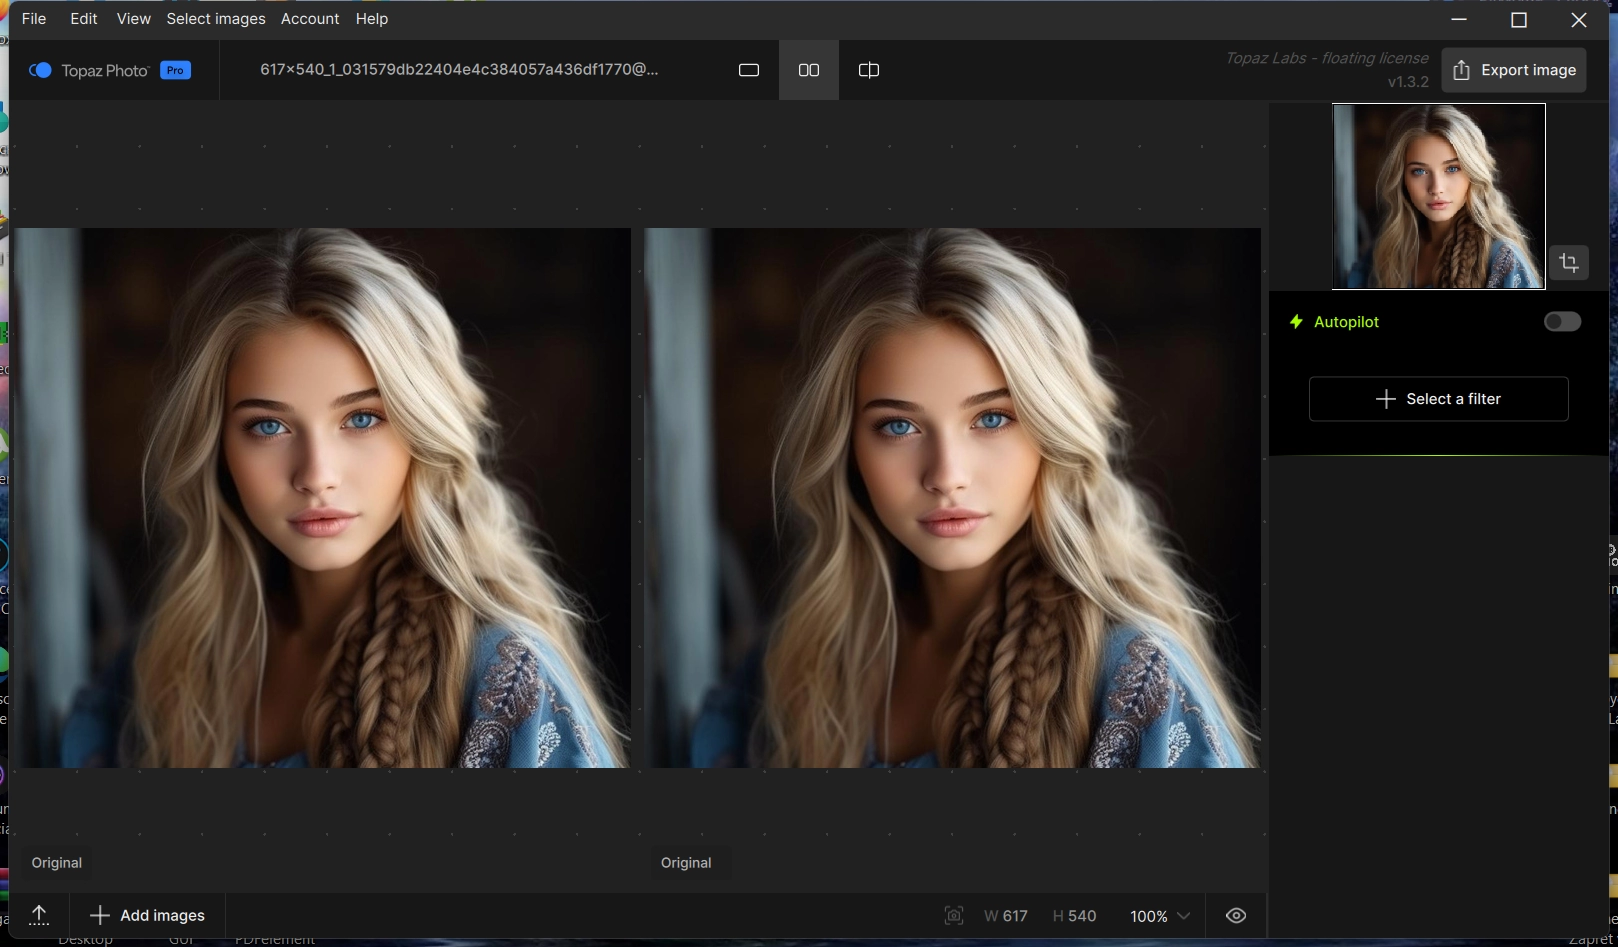The width and height of the screenshot is (1618, 947).
Task: Click the portrait thumbnail in the right panel
Action: pyautogui.click(x=1438, y=196)
